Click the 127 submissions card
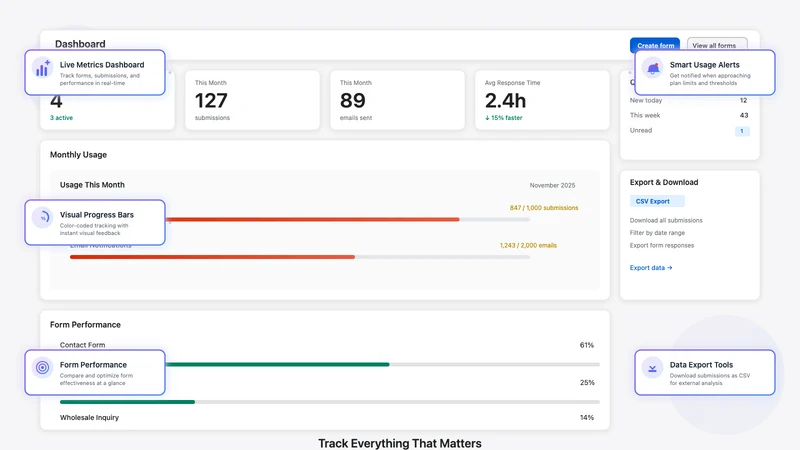The width and height of the screenshot is (800, 450). tap(252, 100)
